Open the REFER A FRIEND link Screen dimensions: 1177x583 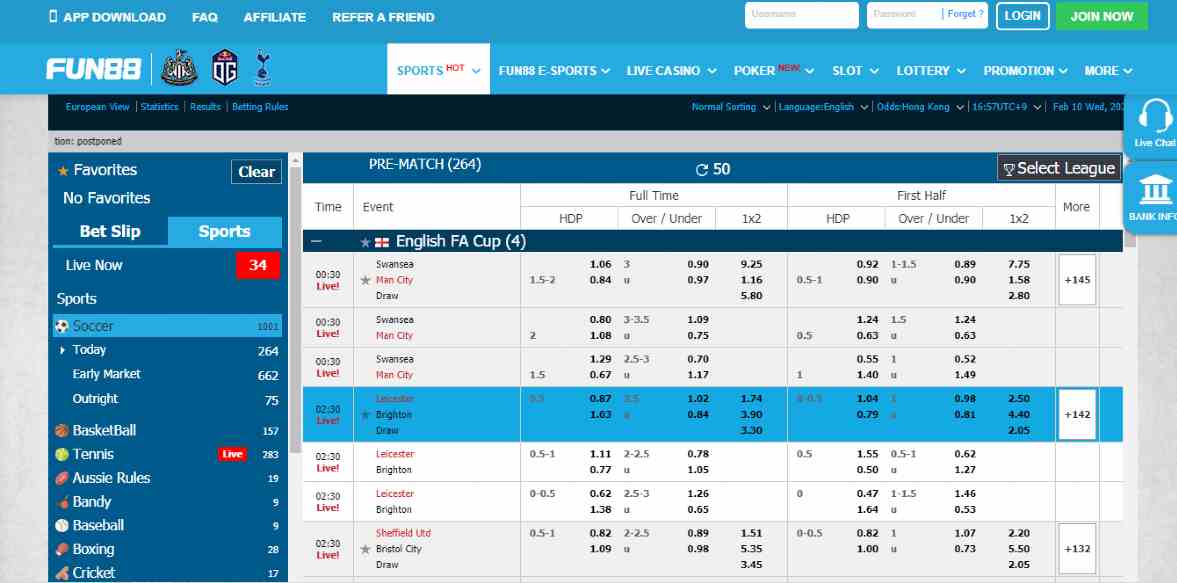coord(384,17)
